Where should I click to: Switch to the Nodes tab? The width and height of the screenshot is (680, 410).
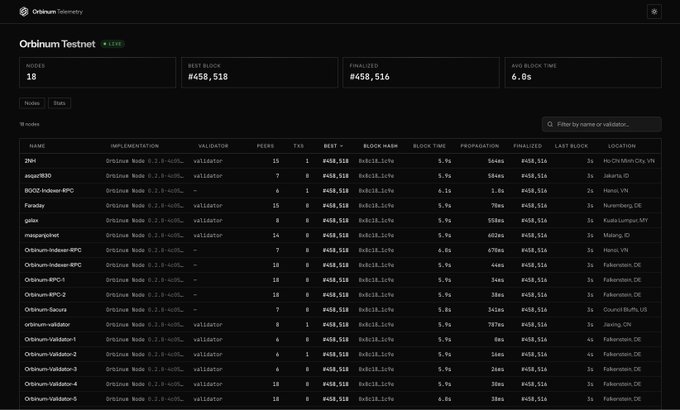point(32,103)
